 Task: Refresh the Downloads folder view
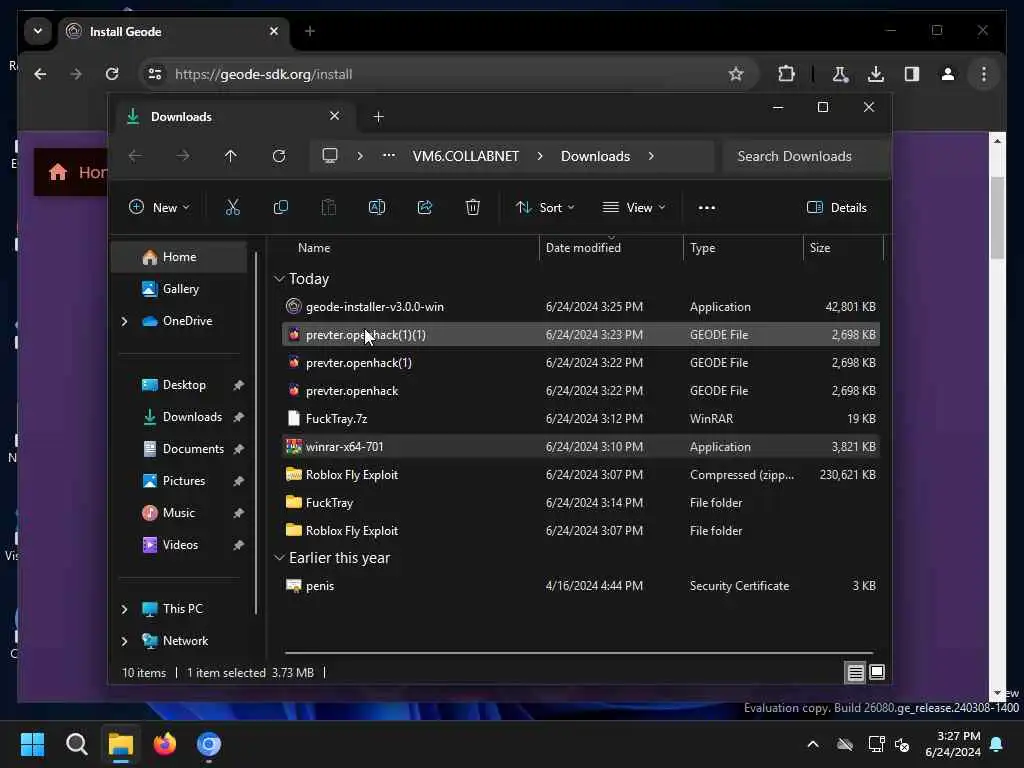[279, 156]
